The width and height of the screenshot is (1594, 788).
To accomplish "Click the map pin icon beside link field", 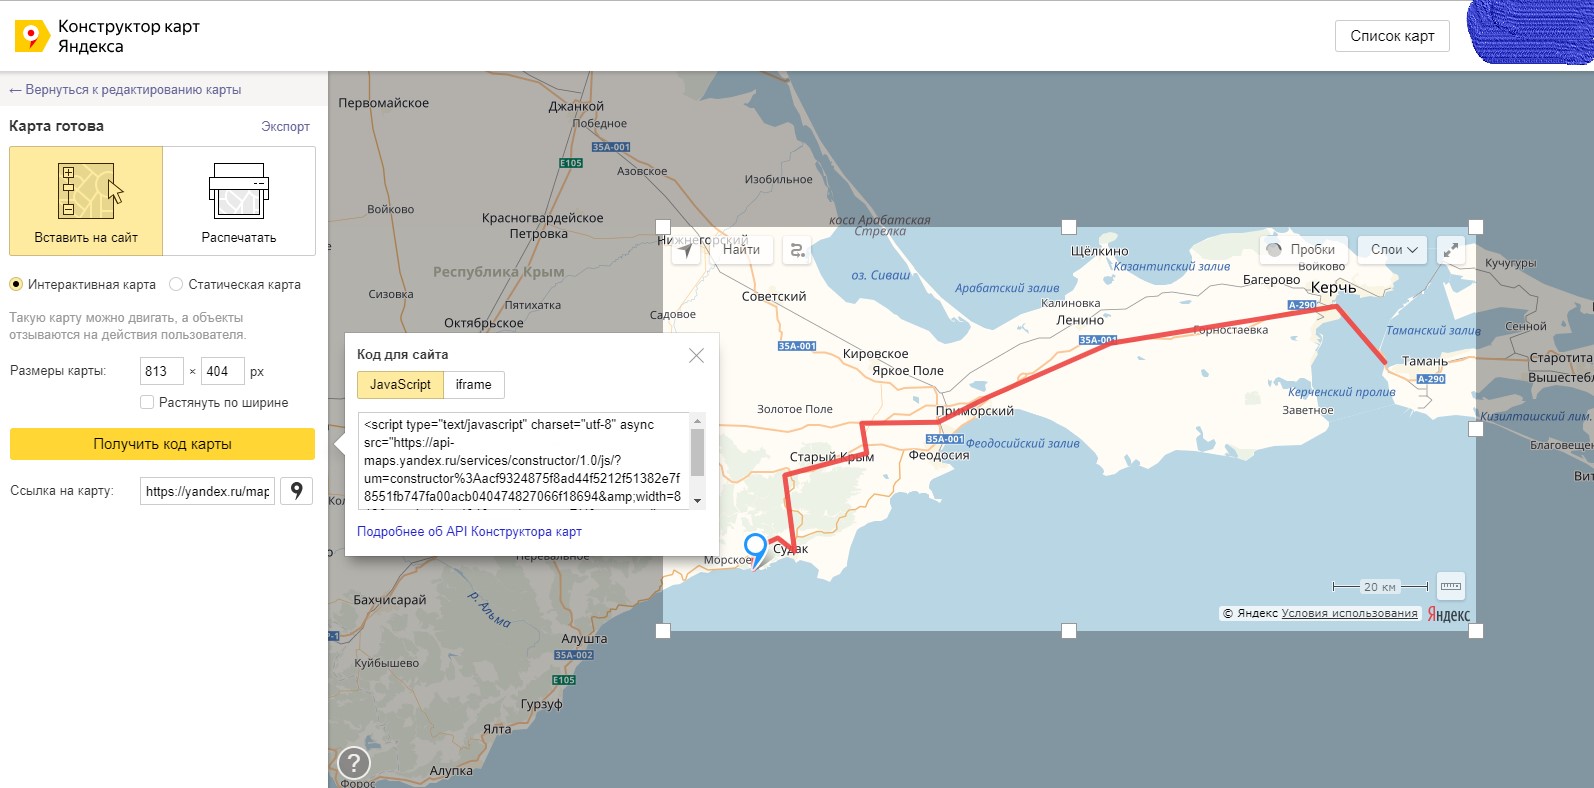I will coord(297,491).
